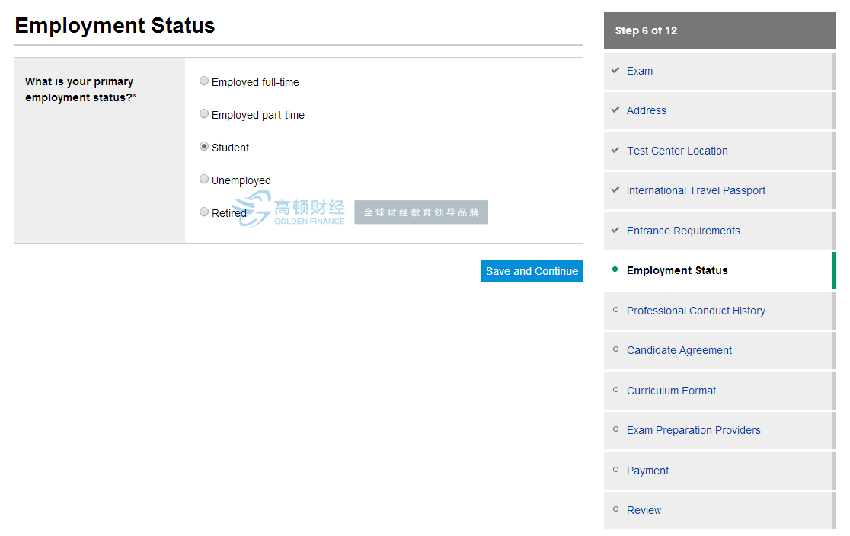The height and width of the screenshot is (536, 850).
Task: Open Professional Conduct History step
Action: (x=696, y=311)
